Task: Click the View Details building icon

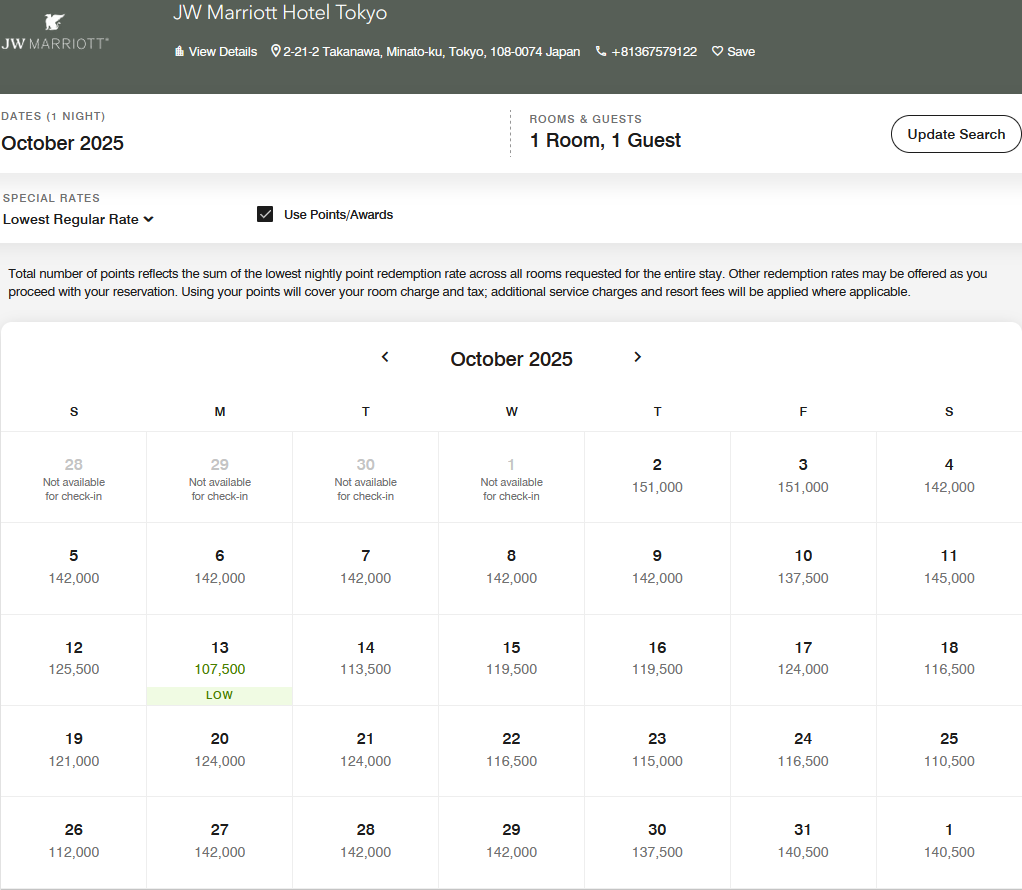Action: pos(179,51)
